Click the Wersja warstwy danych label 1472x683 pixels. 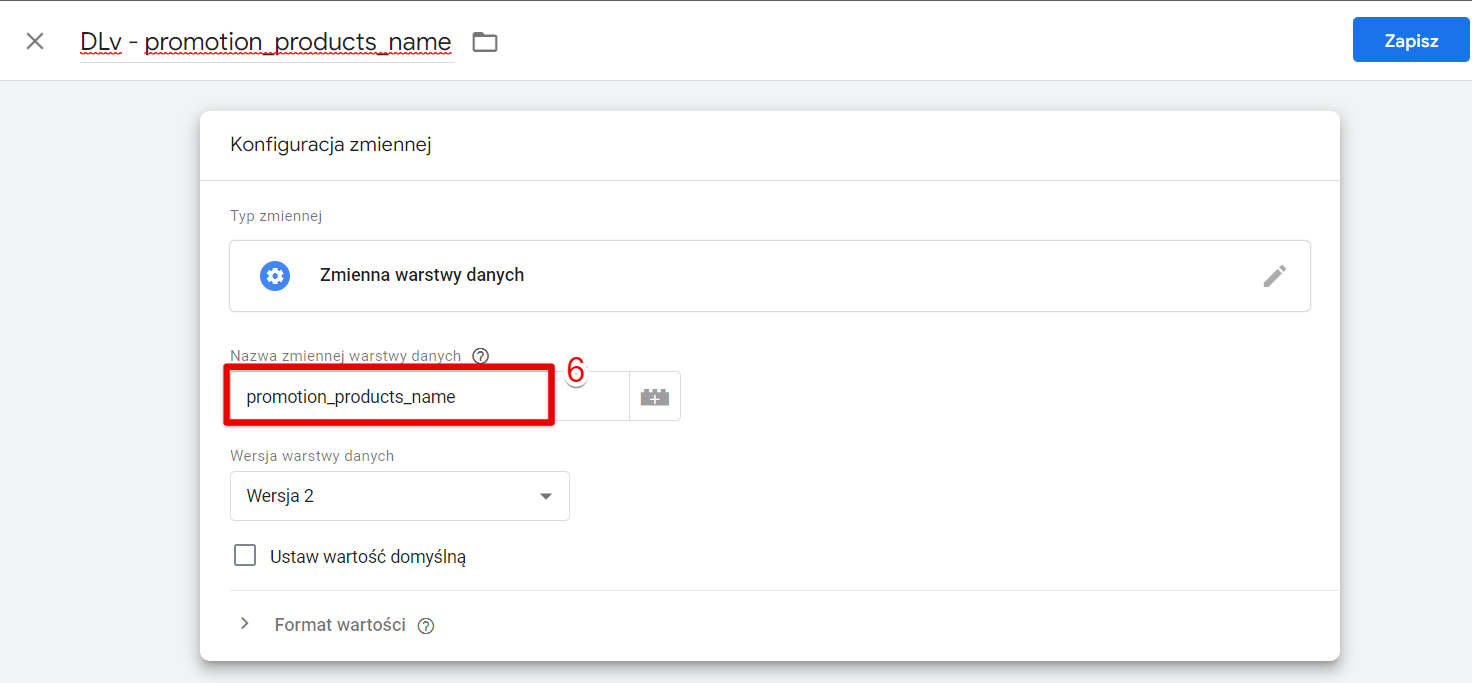click(312, 456)
